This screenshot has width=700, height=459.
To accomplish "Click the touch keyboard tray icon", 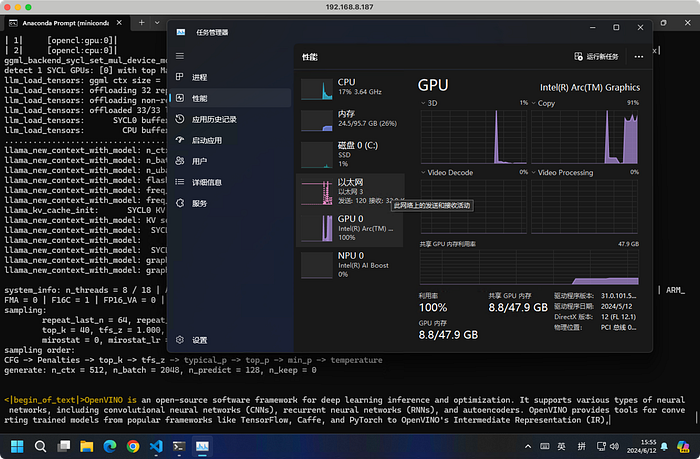I will 545,446.
